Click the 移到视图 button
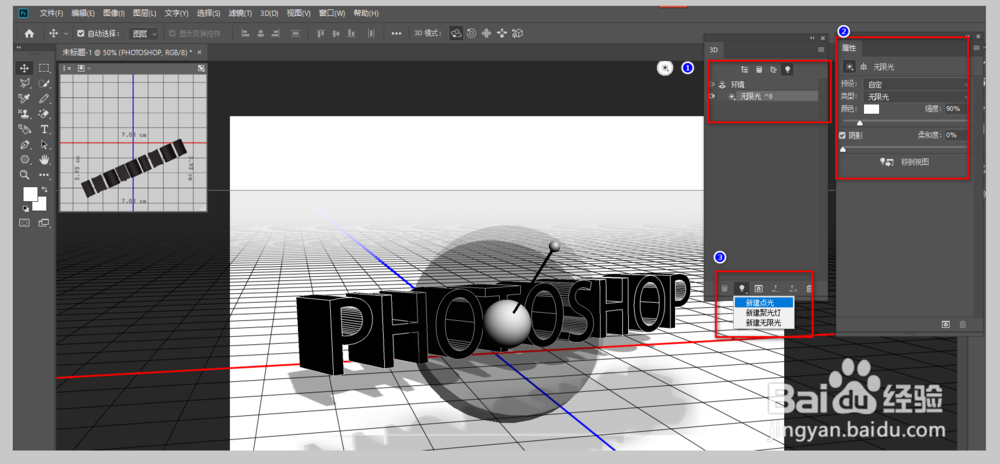Viewport: 1000px width, 464px height. pos(905,163)
